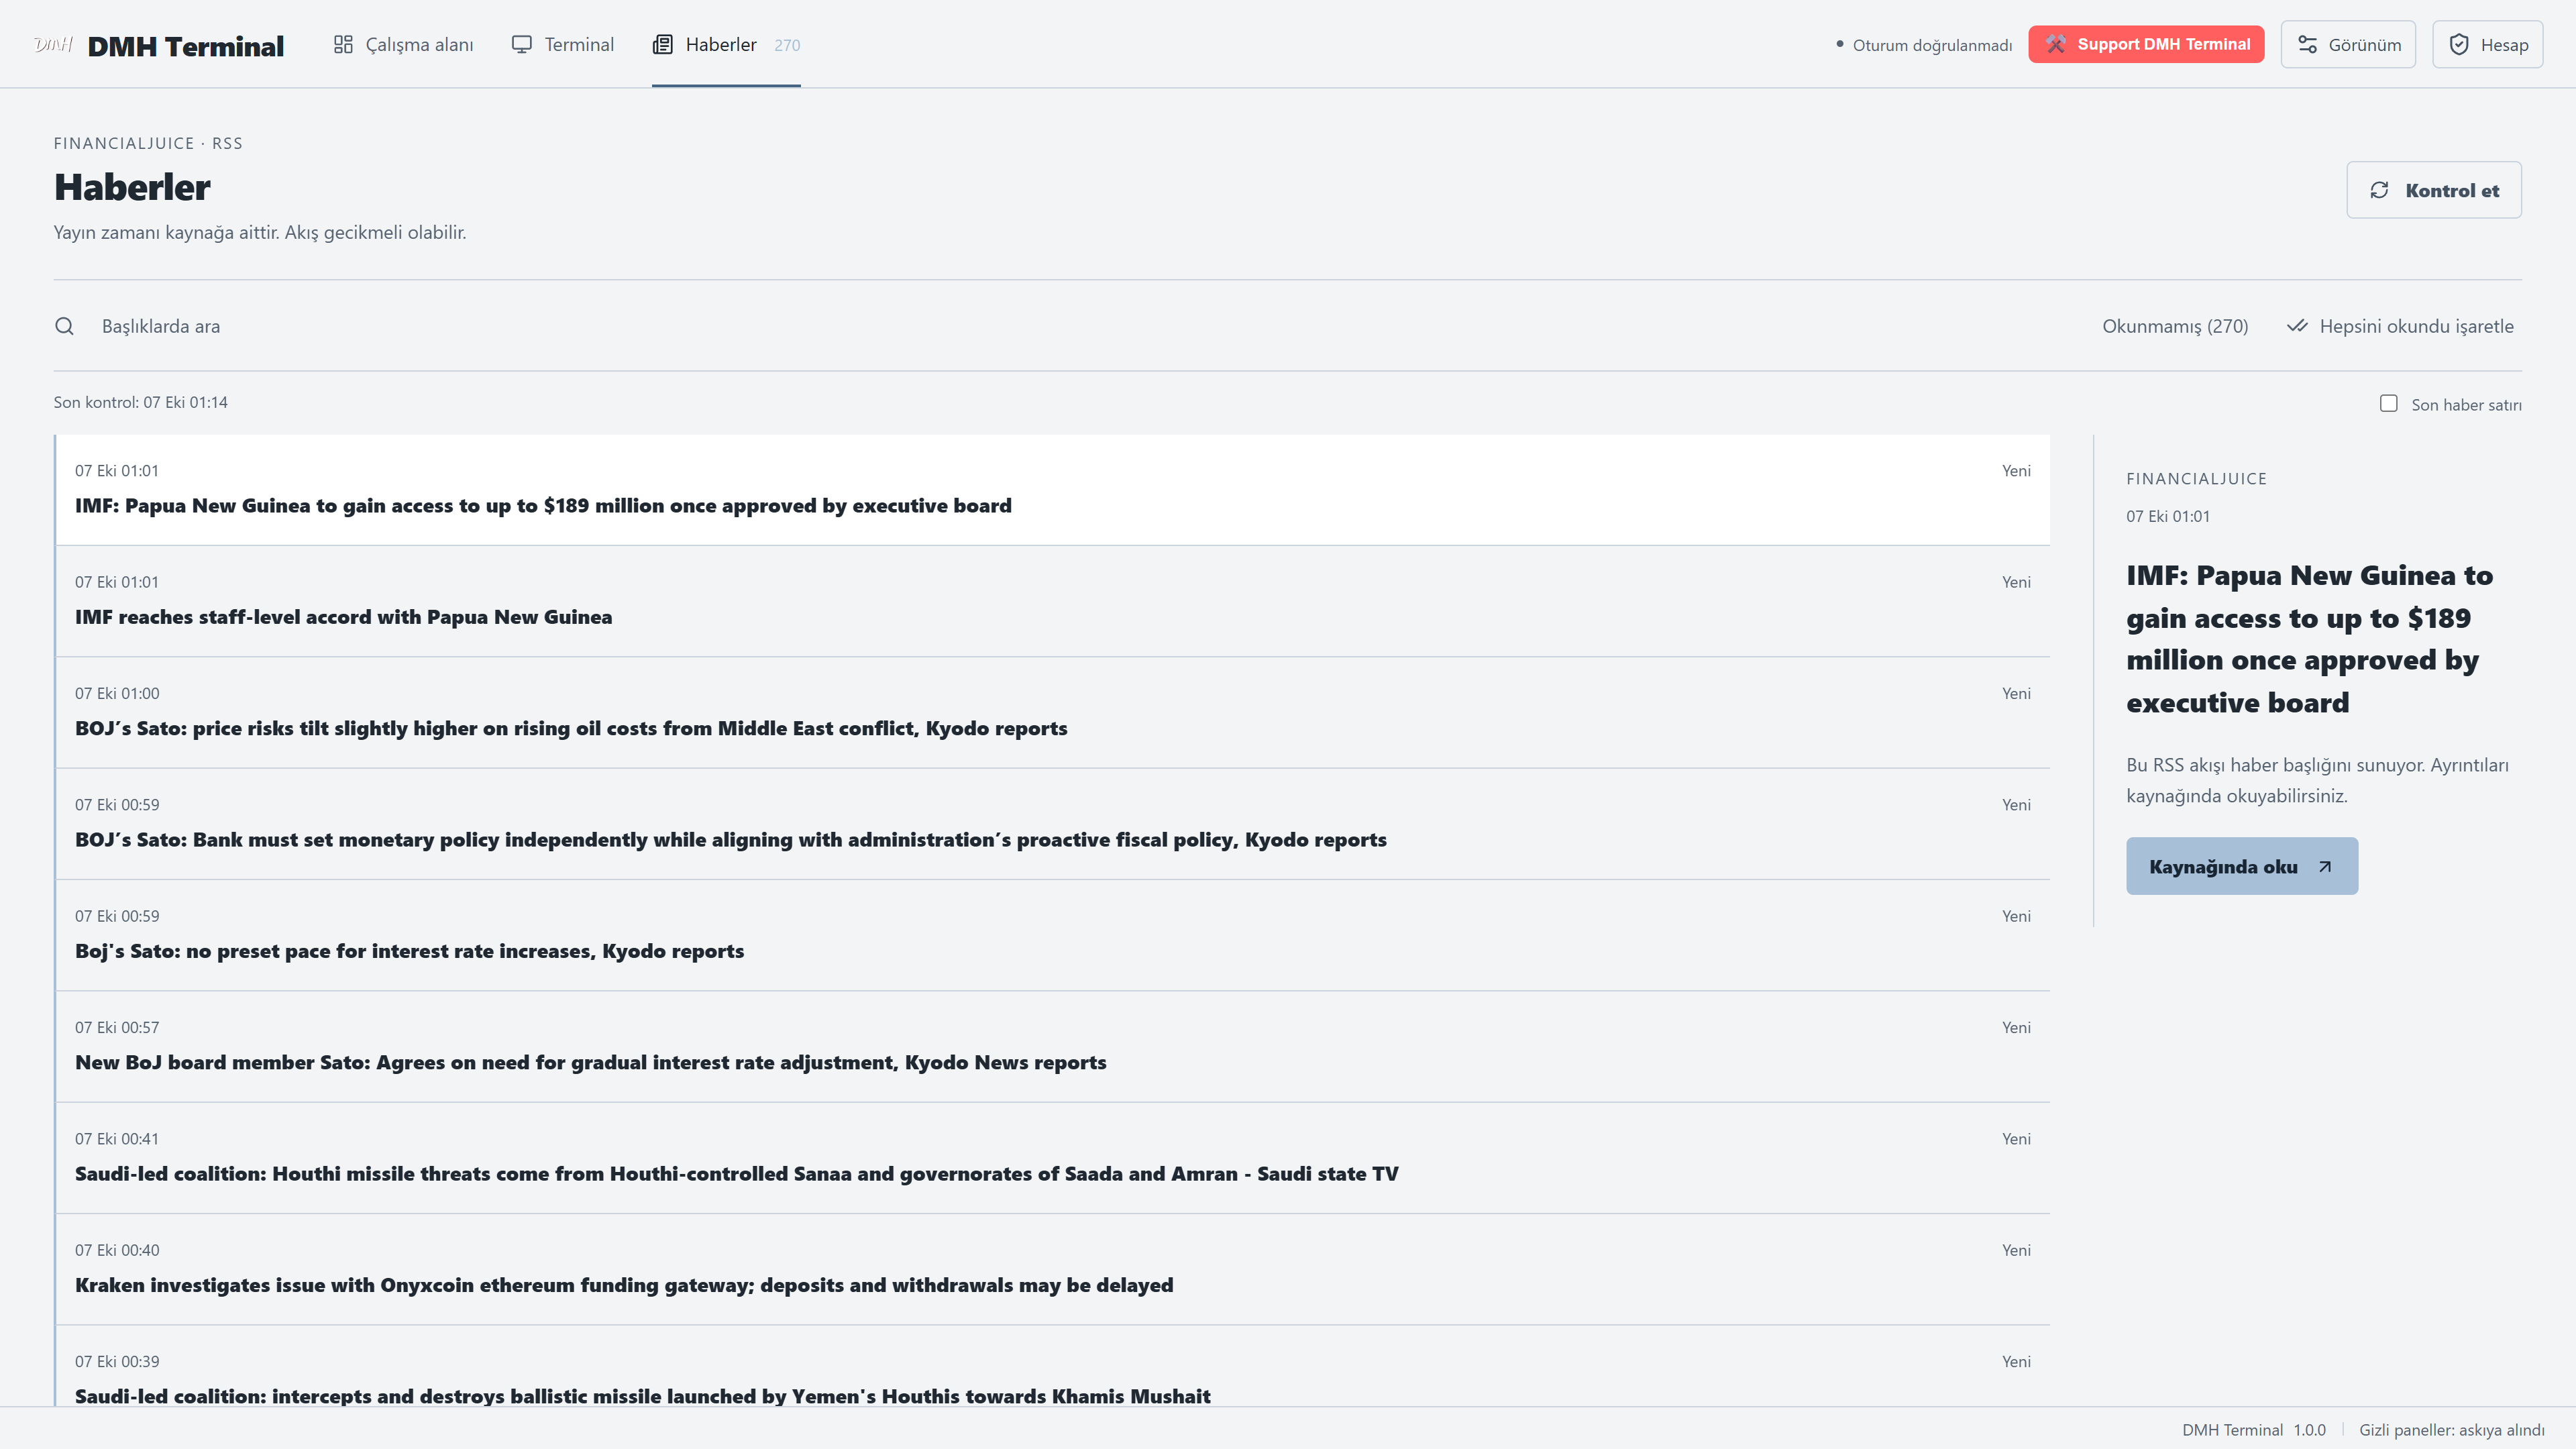Click Hepsini okundu işaretle
The image size is (2576, 1449).
2400,326
